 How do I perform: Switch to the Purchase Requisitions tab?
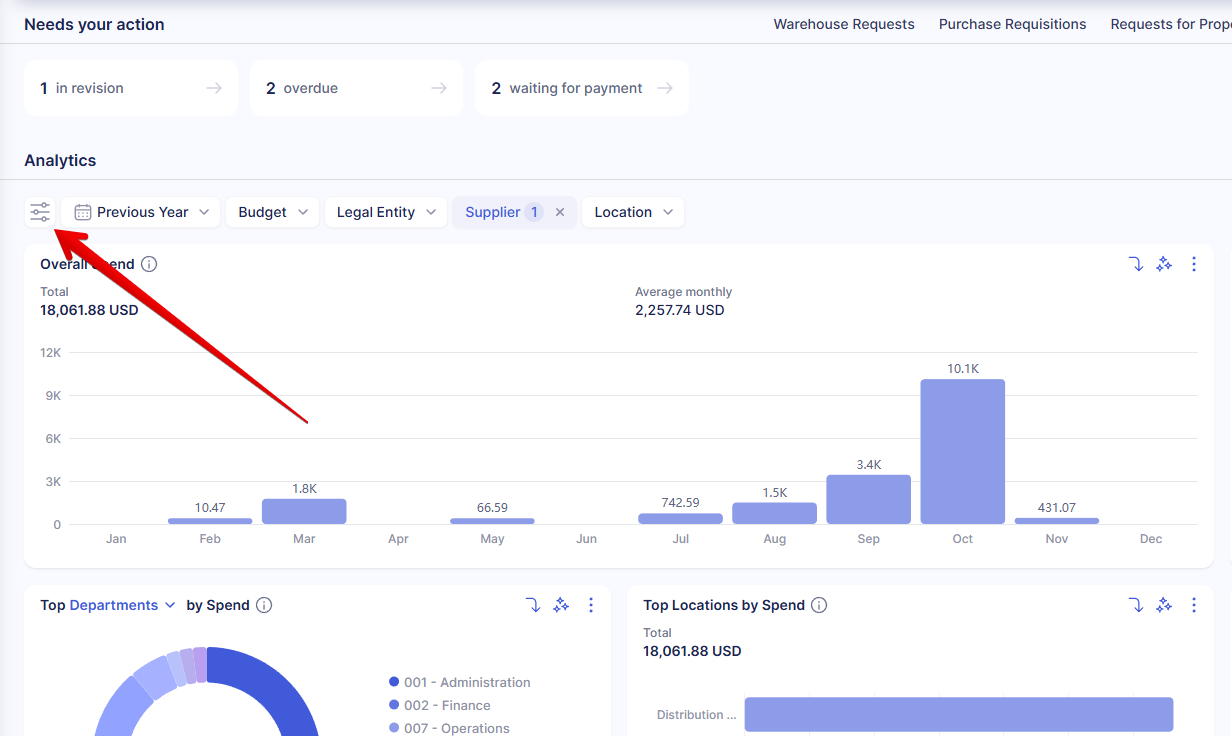click(1012, 24)
